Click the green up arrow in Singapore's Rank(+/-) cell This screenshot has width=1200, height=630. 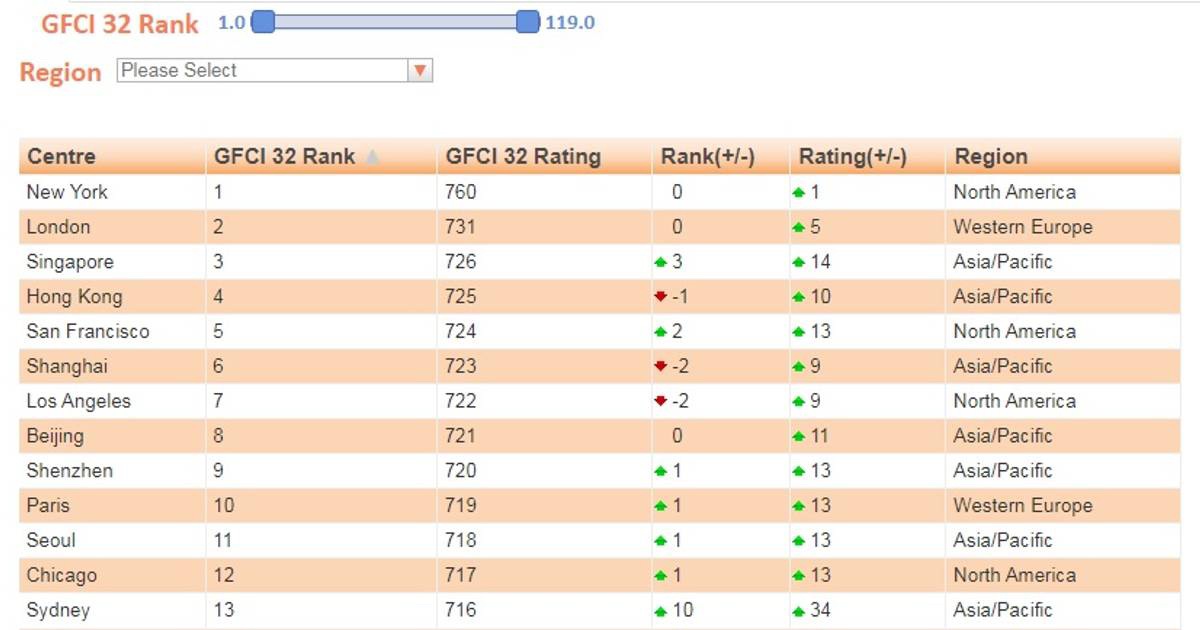(660, 262)
